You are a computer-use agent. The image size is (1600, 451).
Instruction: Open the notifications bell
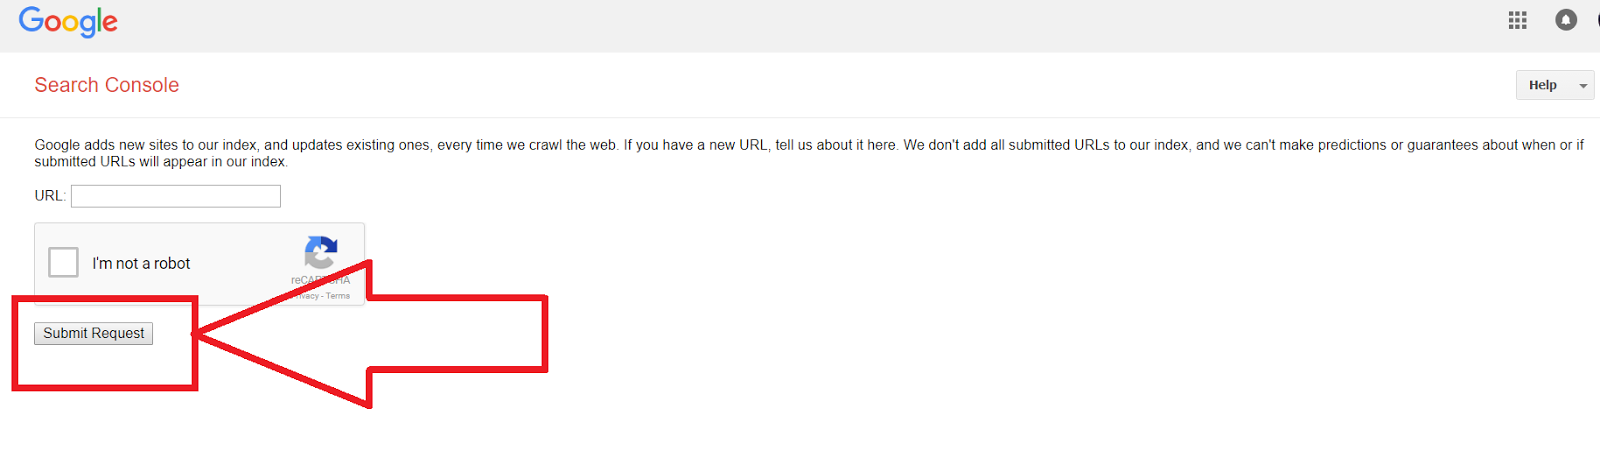click(x=1566, y=20)
